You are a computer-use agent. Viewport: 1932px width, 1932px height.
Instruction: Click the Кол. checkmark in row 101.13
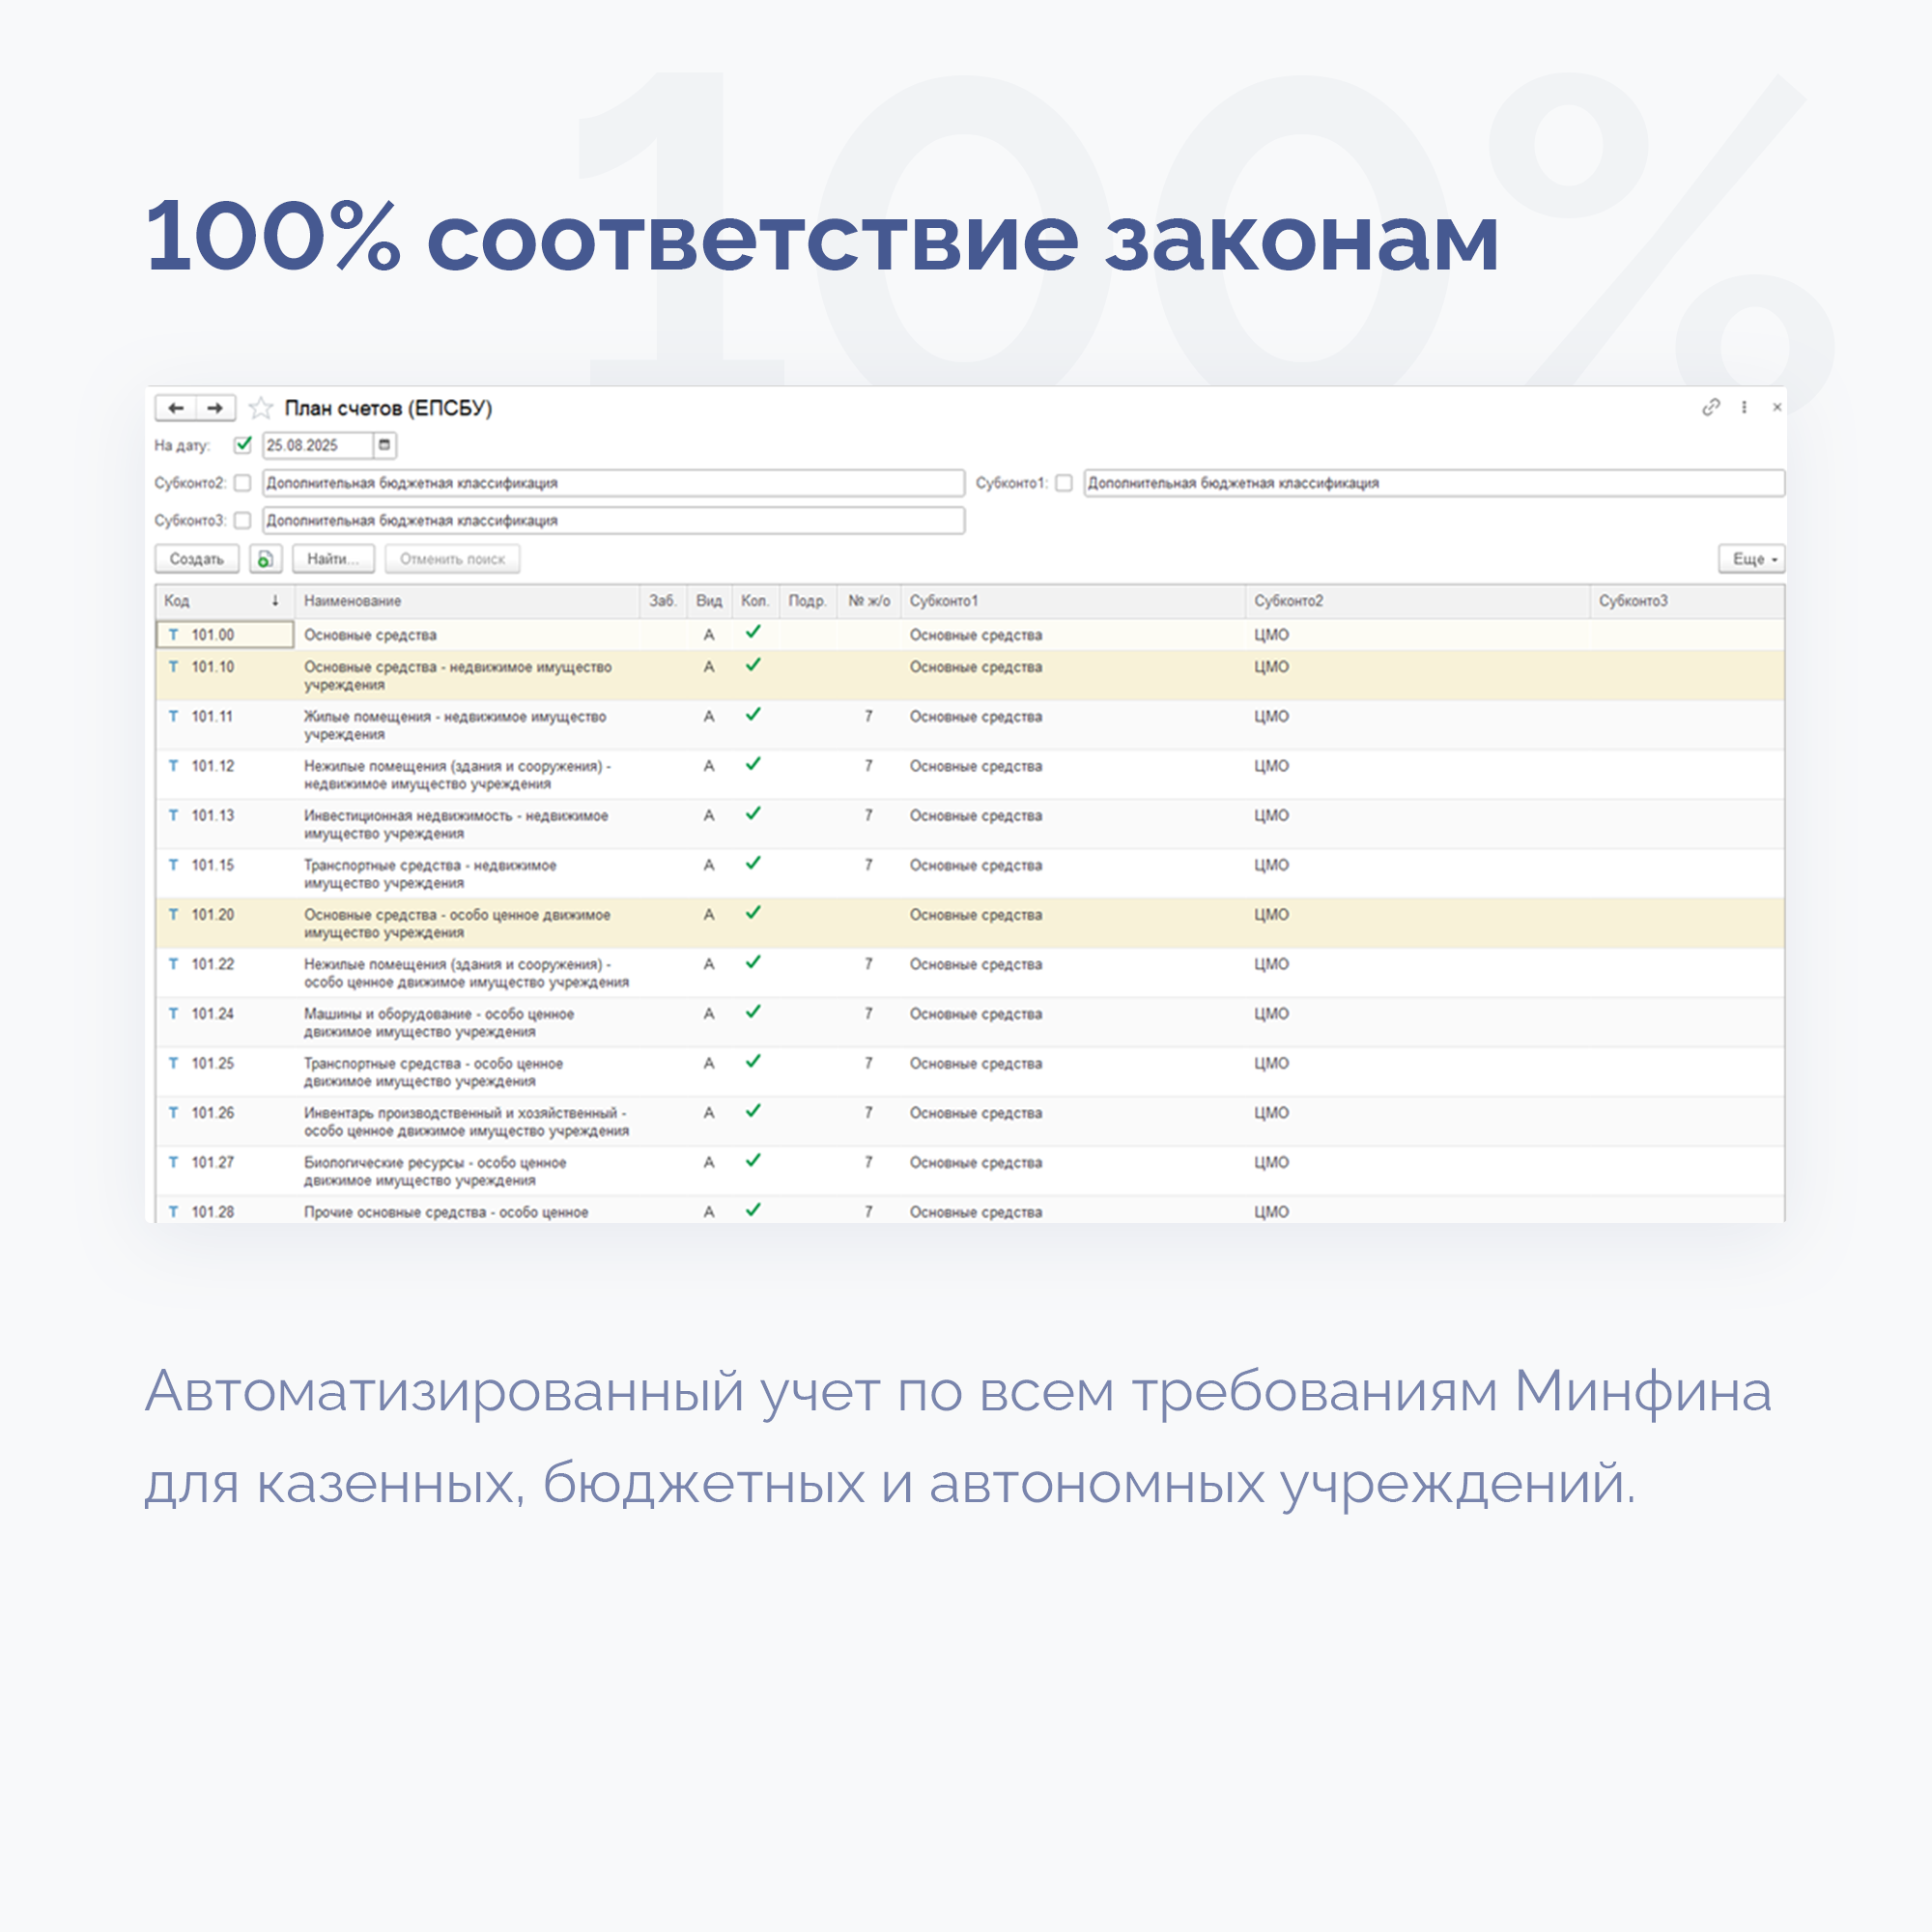point(754,814)
